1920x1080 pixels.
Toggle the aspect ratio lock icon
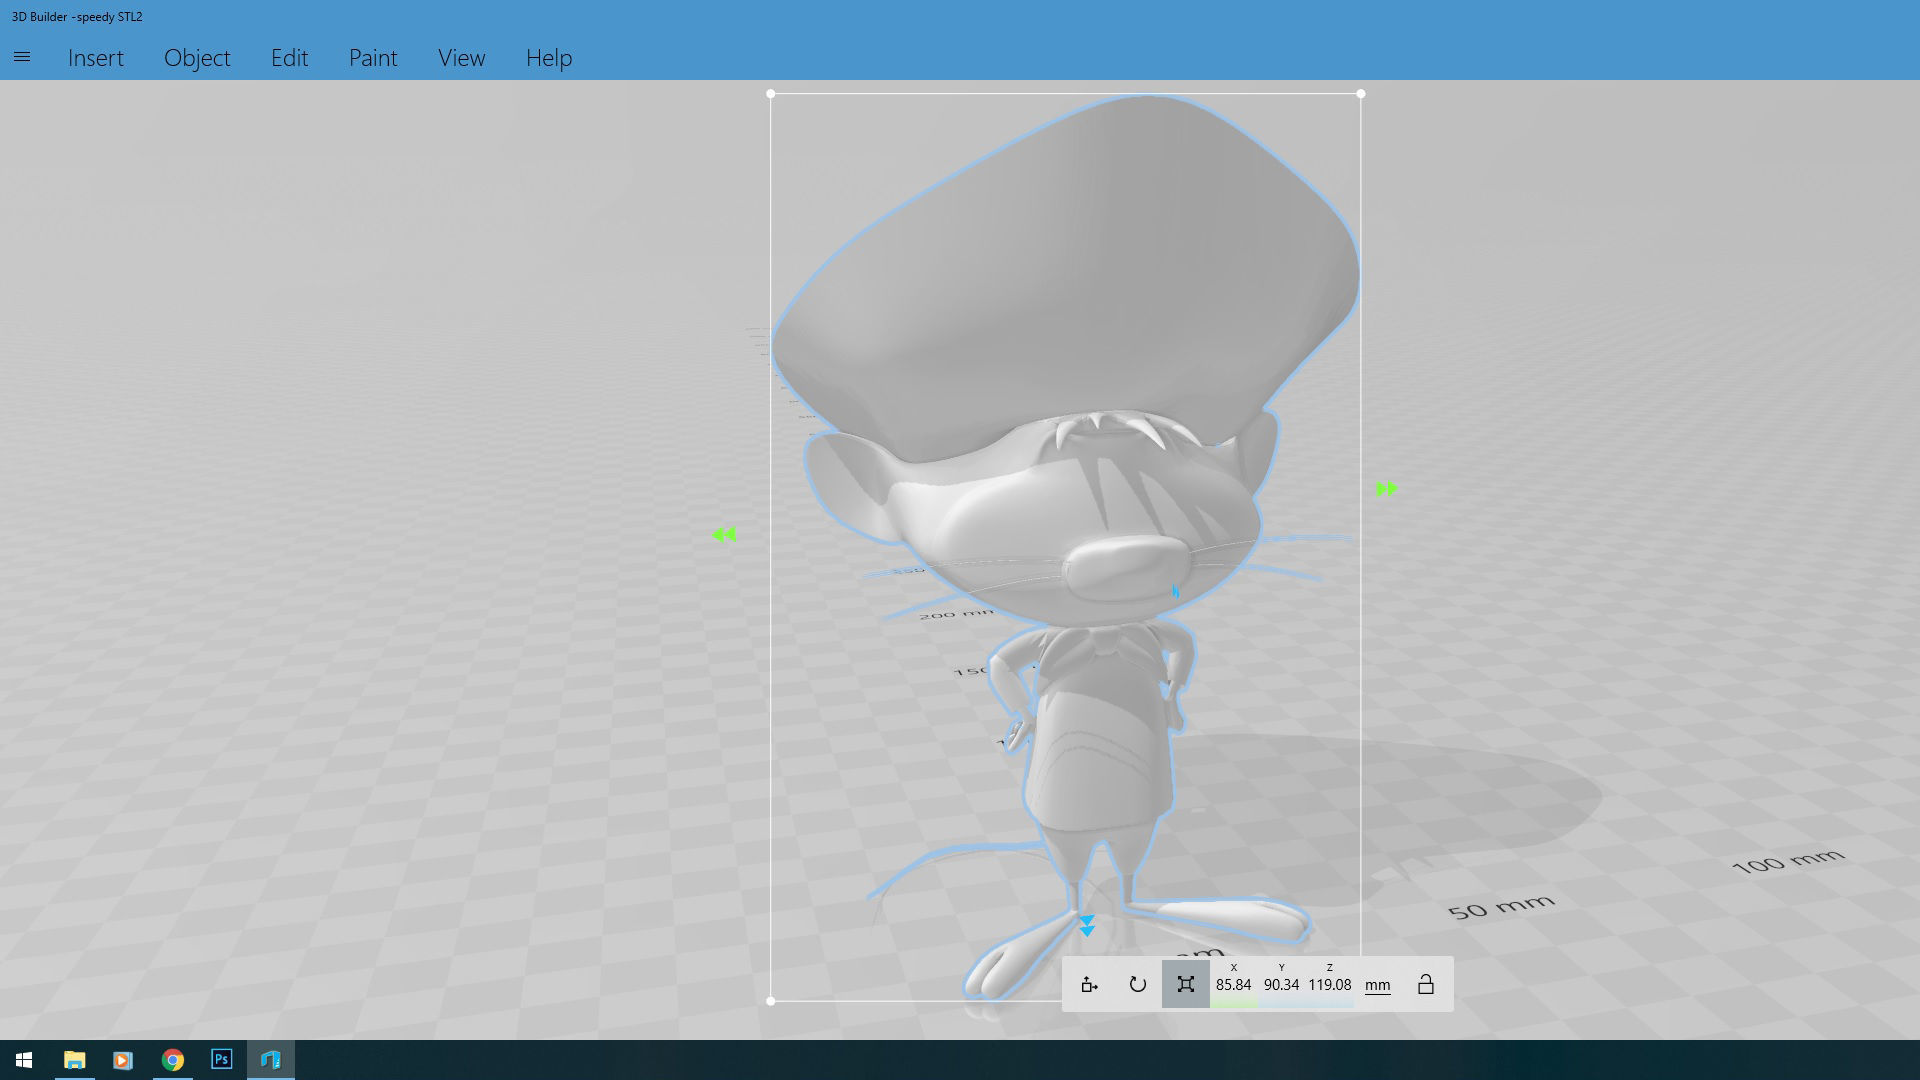click(1425, 985)
